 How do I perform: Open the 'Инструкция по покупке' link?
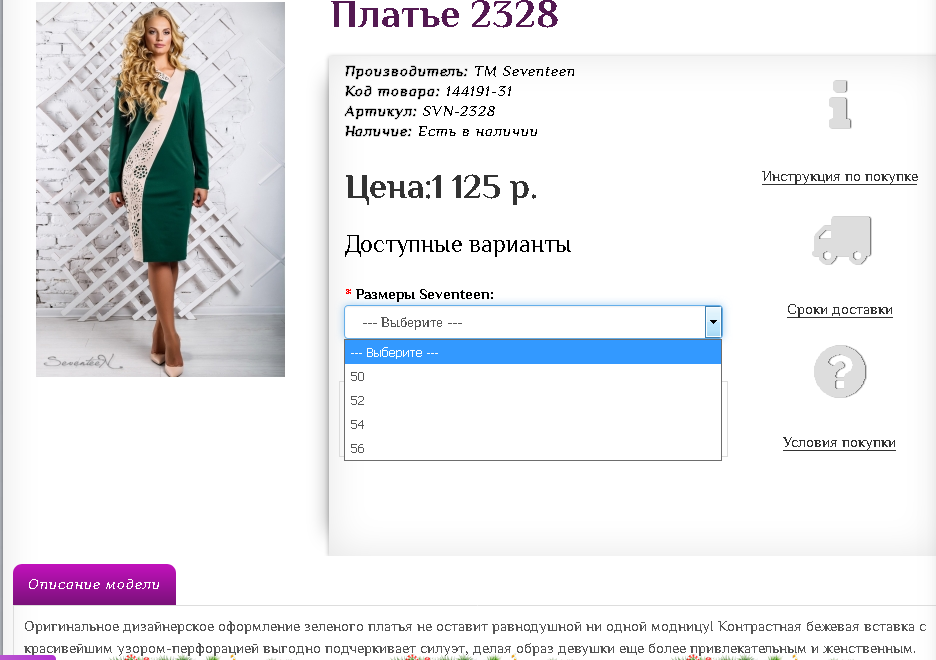pos(839,177)
